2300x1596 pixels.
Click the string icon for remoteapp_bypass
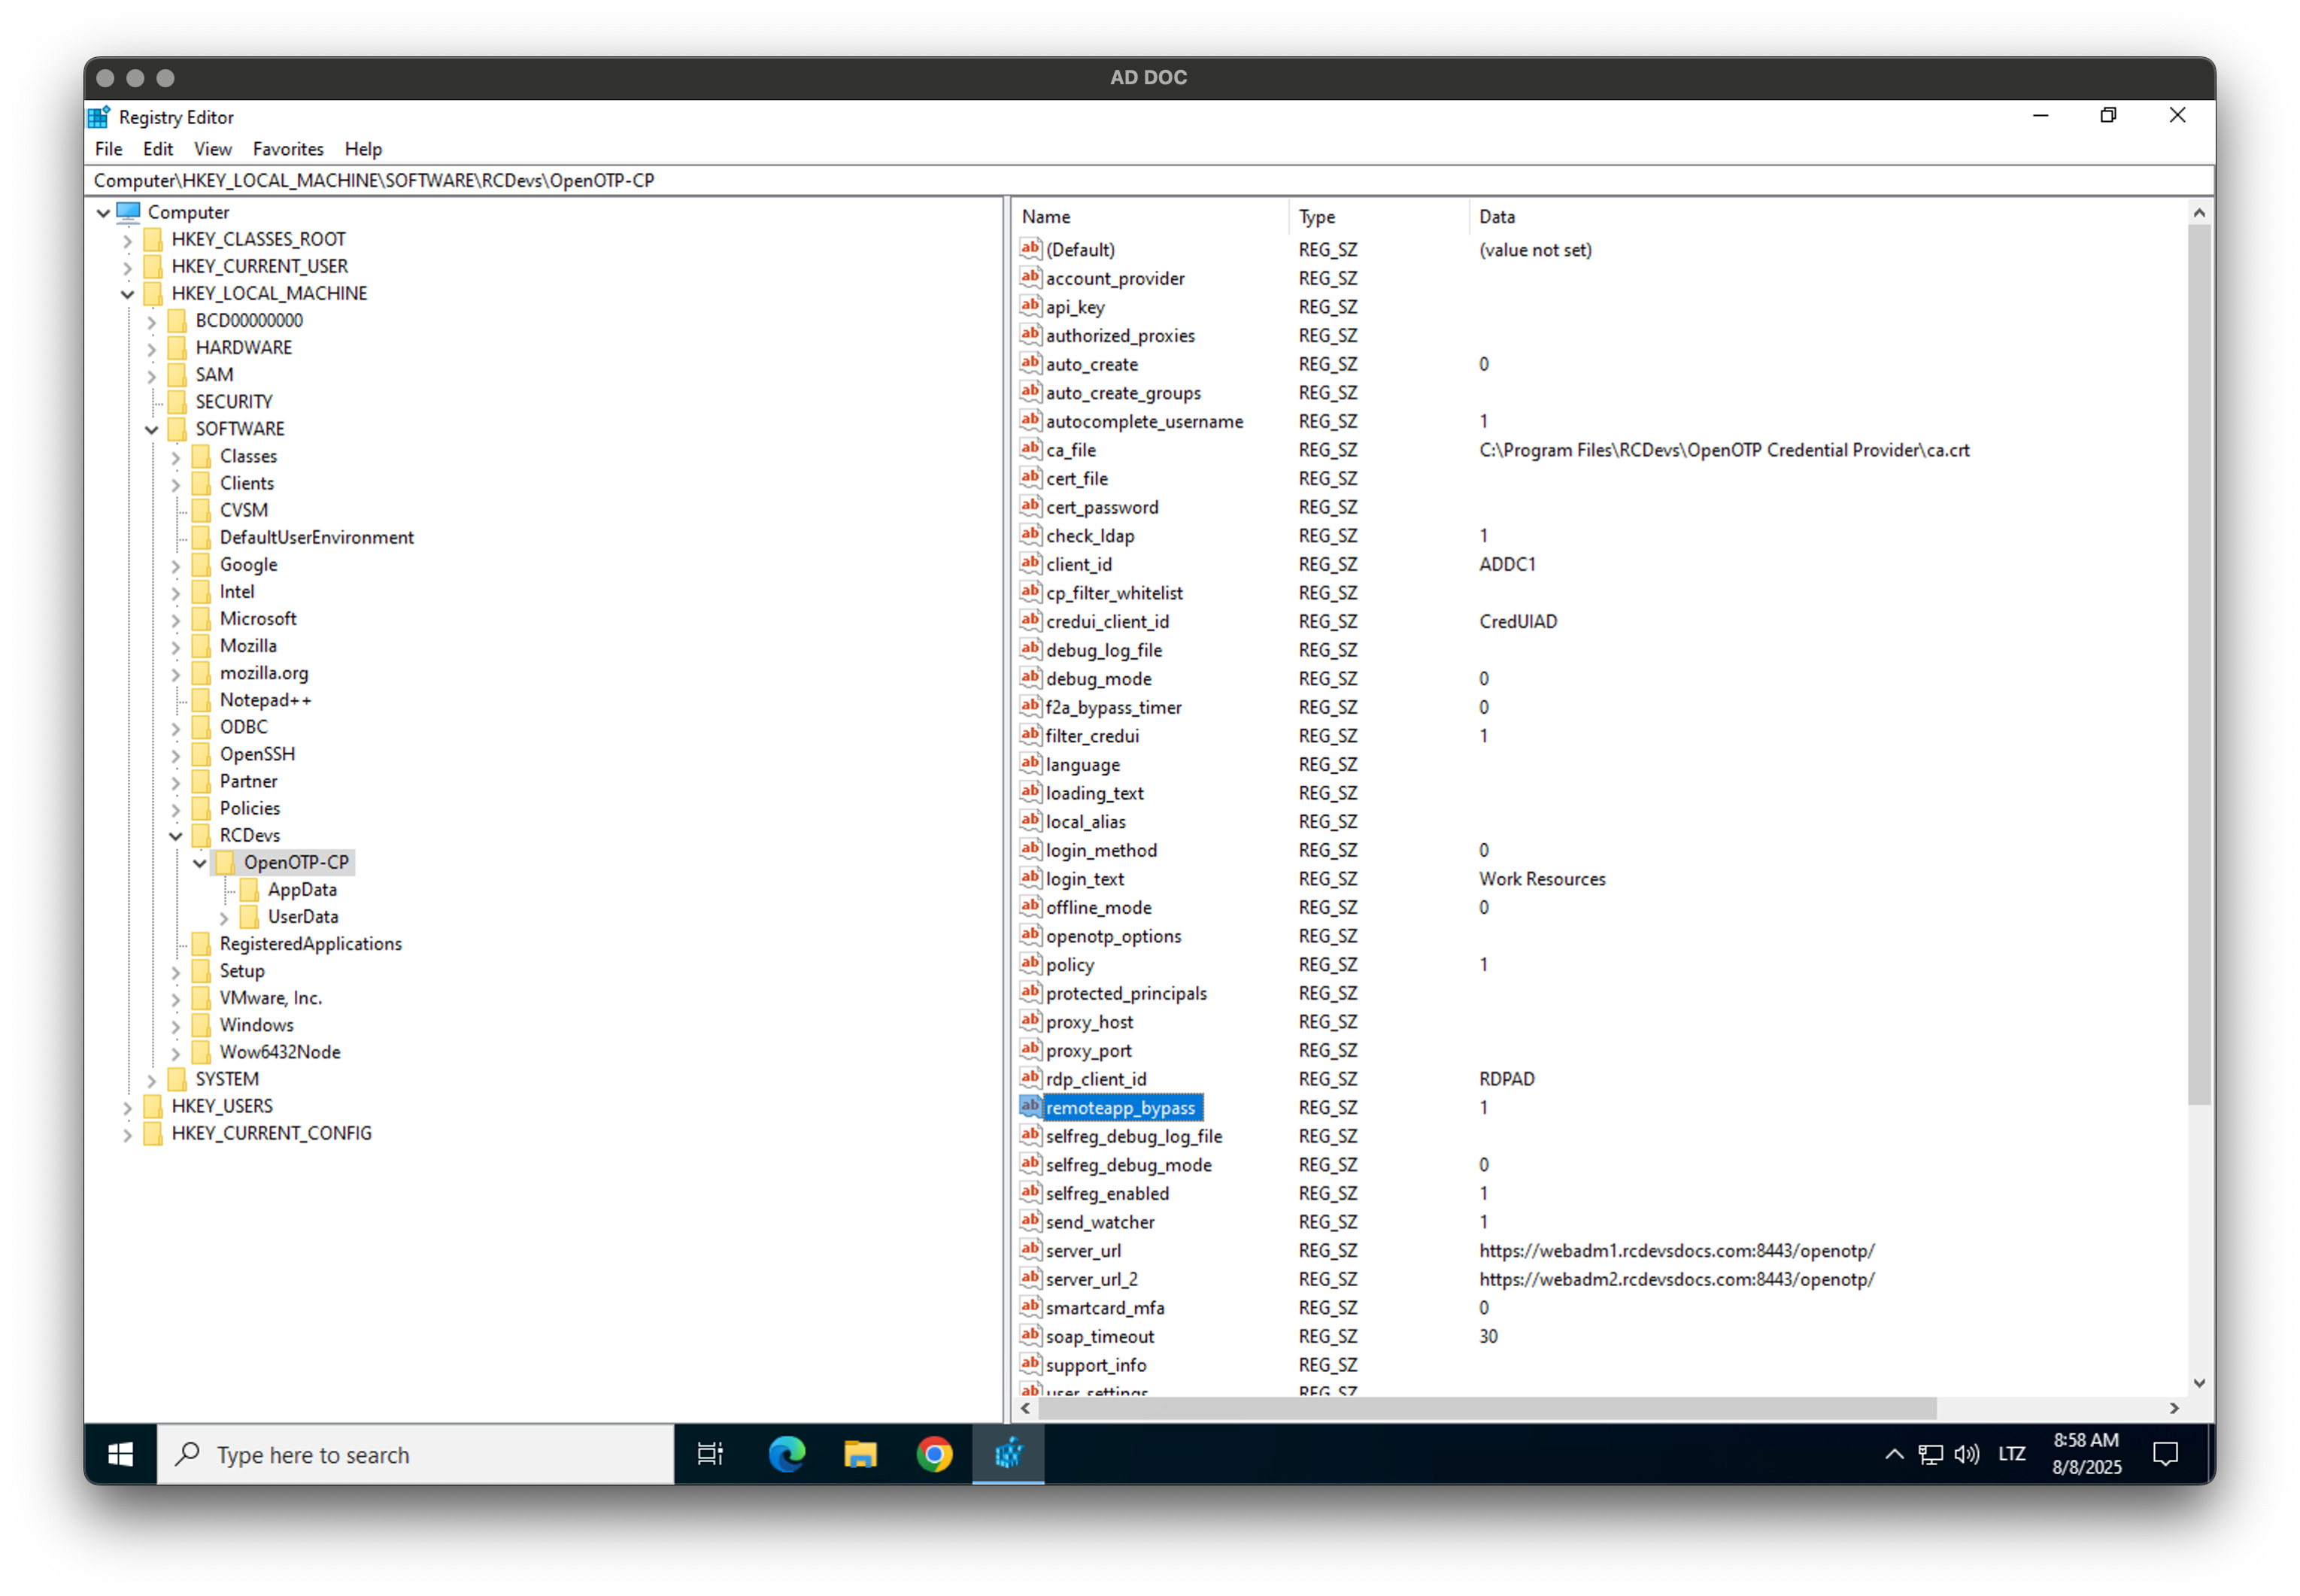tap(1030, 1106)
